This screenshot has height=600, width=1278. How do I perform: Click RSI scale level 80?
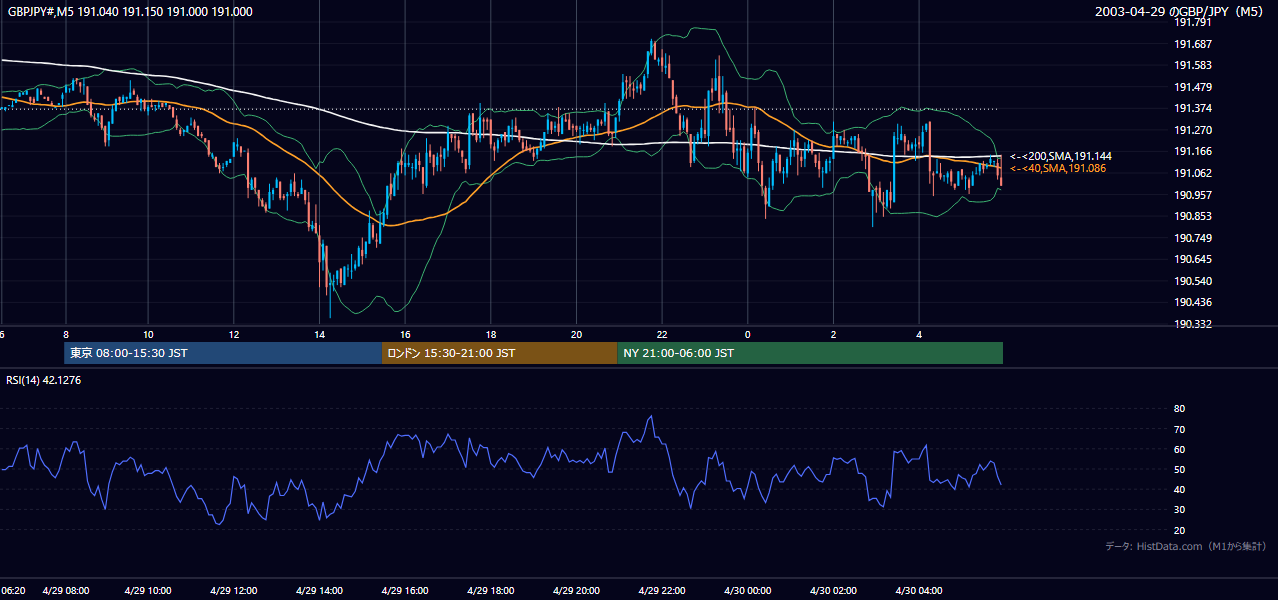(x=1179, y=409)
